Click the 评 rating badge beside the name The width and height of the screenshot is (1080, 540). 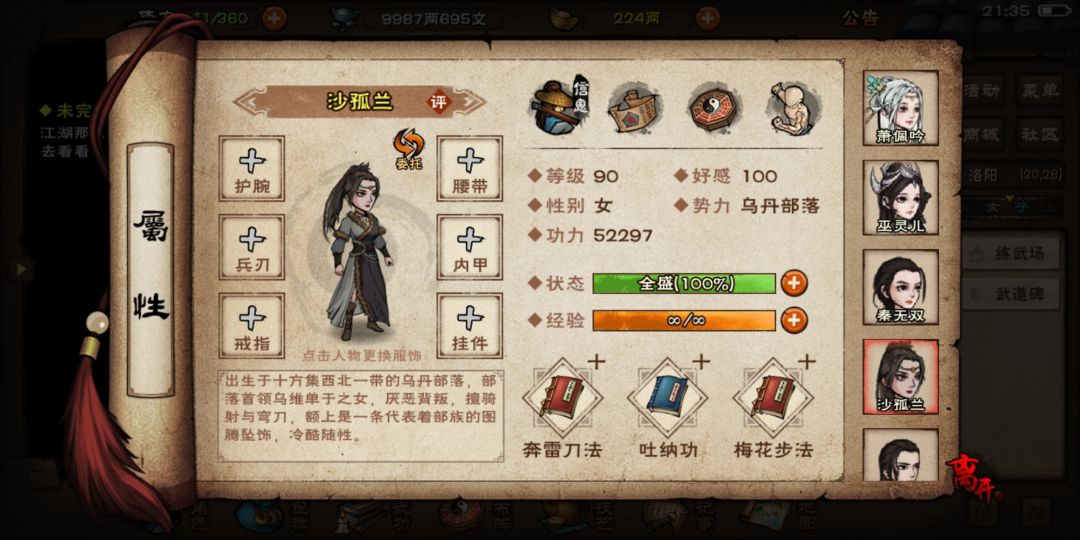pos(438,102)
